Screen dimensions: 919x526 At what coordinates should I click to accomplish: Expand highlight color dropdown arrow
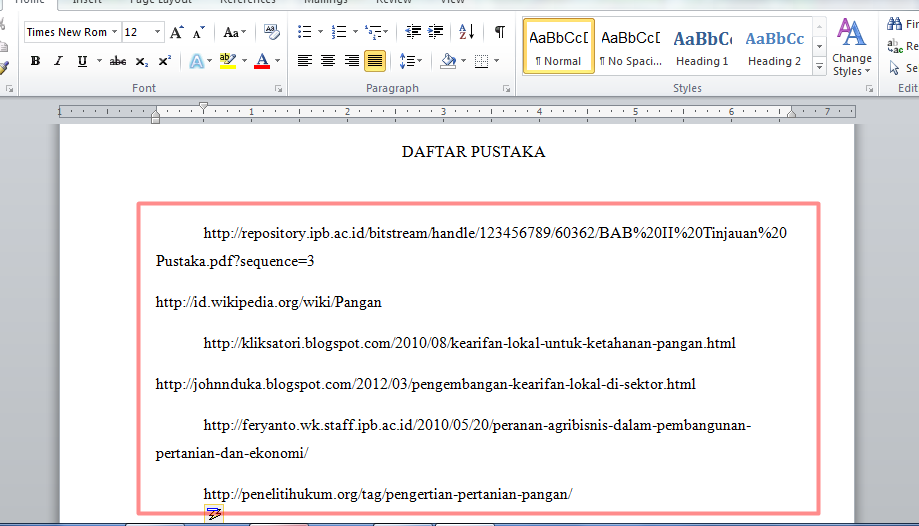[x=244, y=61]
